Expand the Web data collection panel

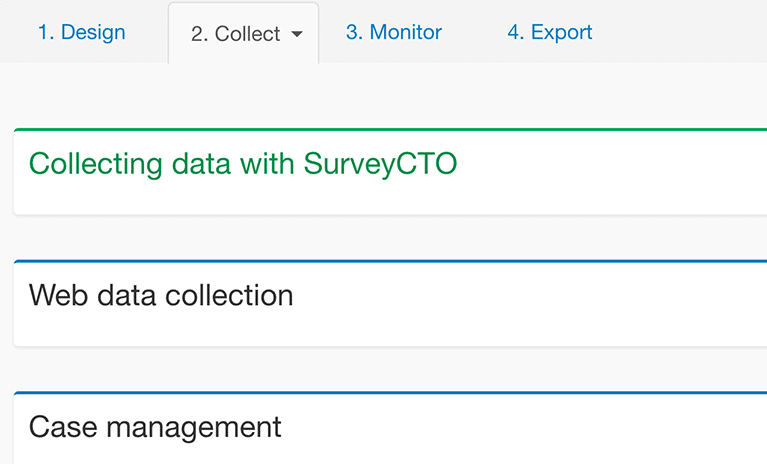pos(390,303)
